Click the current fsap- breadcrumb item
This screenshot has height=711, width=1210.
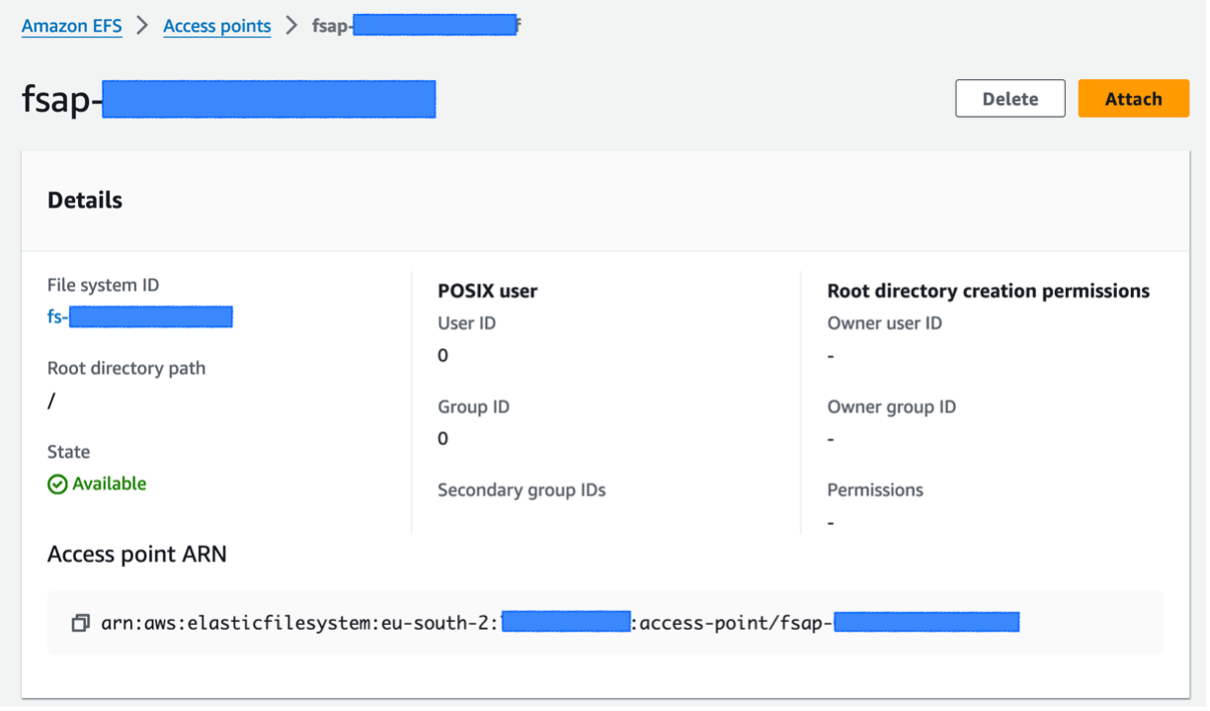[x=415, y=26]
